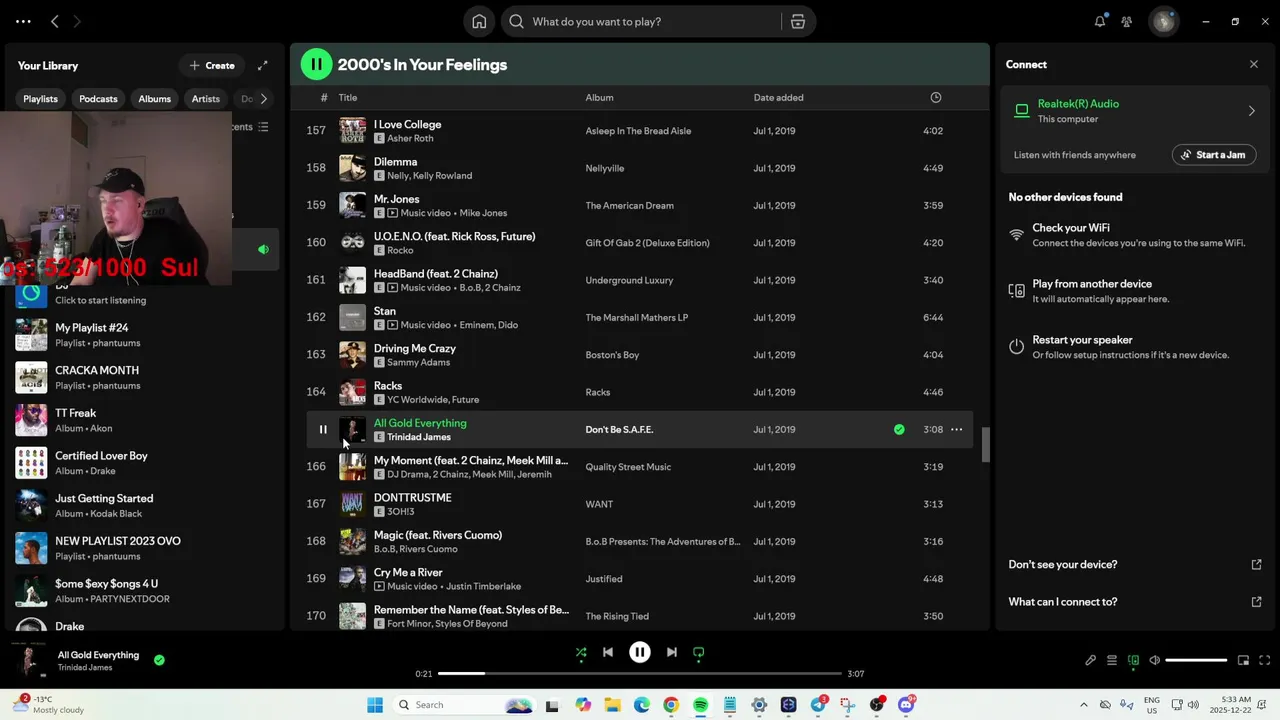The height and width of the screenshot is (720, 1280).
Task: Show hidden tray icons chevron
Action: tap(1083, 705)
